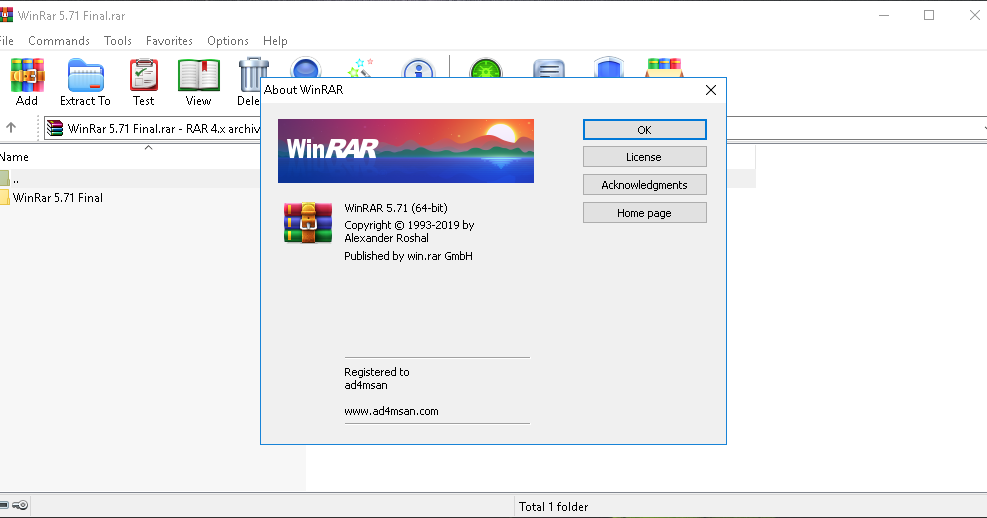Click the sort arrow above Name column
This screenshot has width=987, height=518.
pos(149,147)
